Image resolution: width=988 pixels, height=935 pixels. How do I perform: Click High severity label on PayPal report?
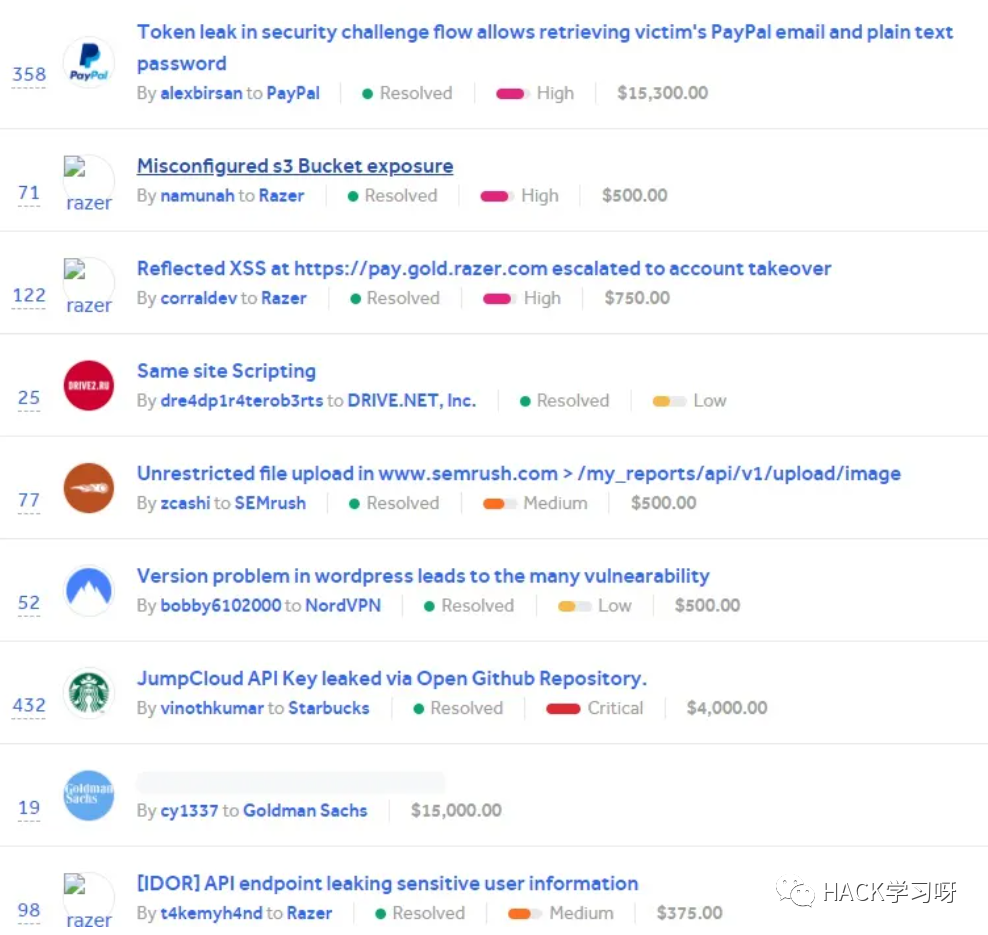tap(555, 93)
